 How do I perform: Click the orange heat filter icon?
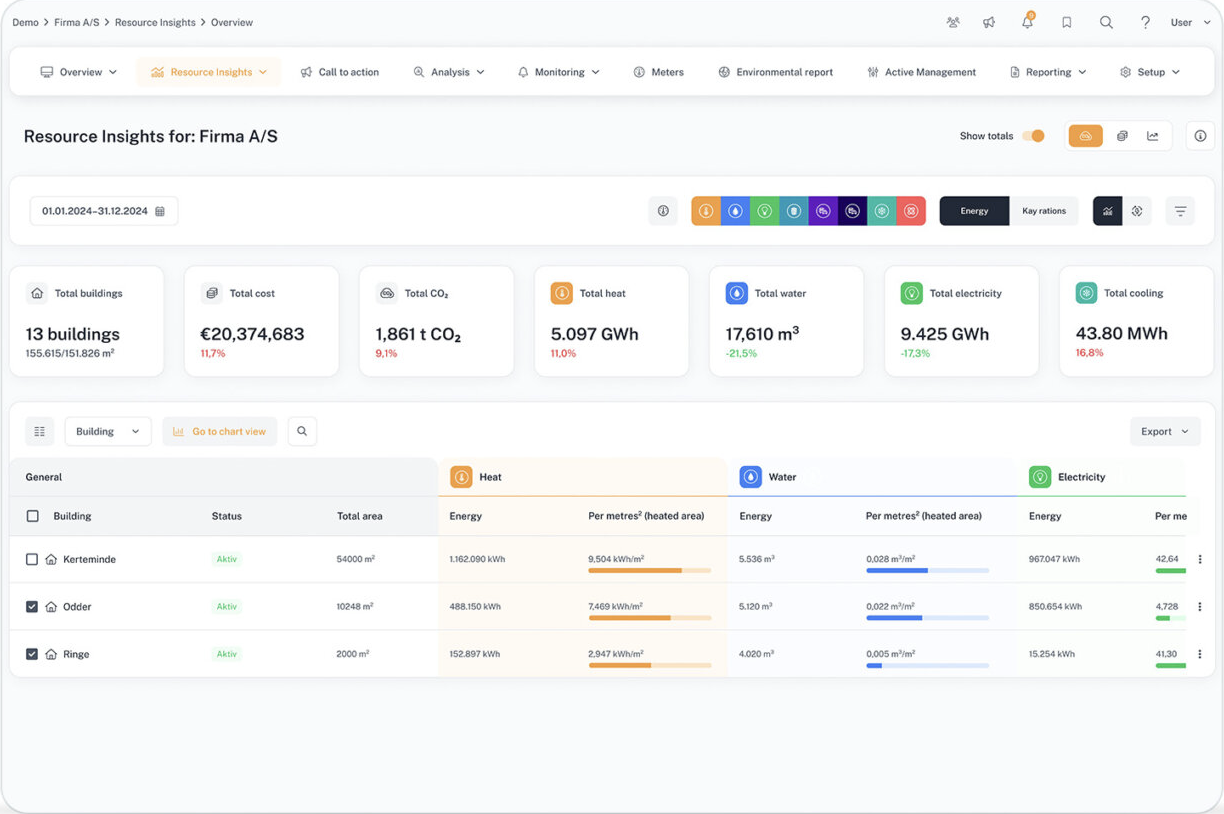706,211
